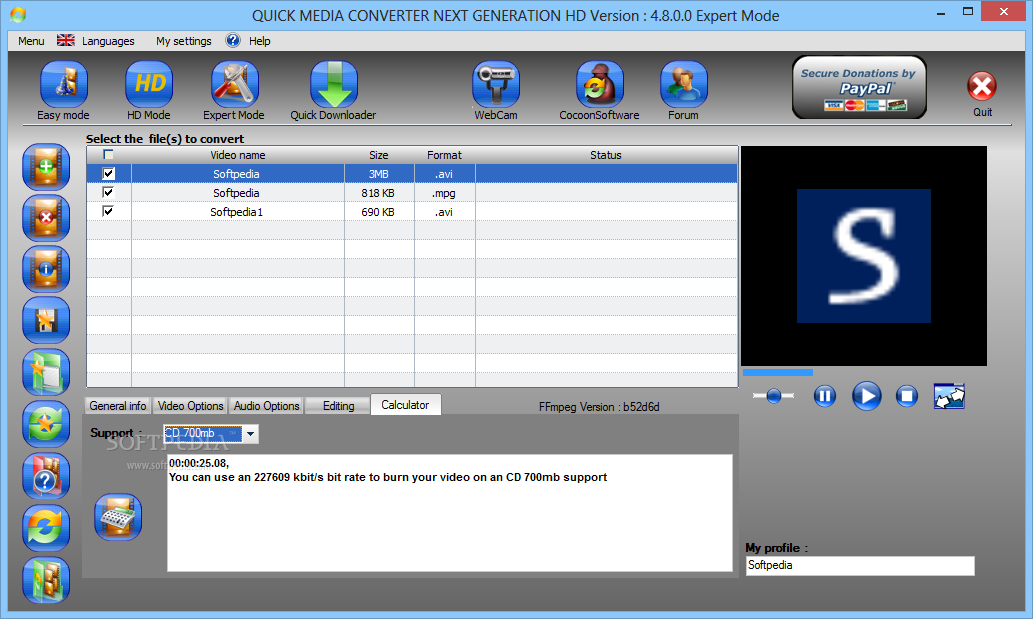Stop the video preview
The height and width of the screenshot is (619, 1033).
click(907, 396)
